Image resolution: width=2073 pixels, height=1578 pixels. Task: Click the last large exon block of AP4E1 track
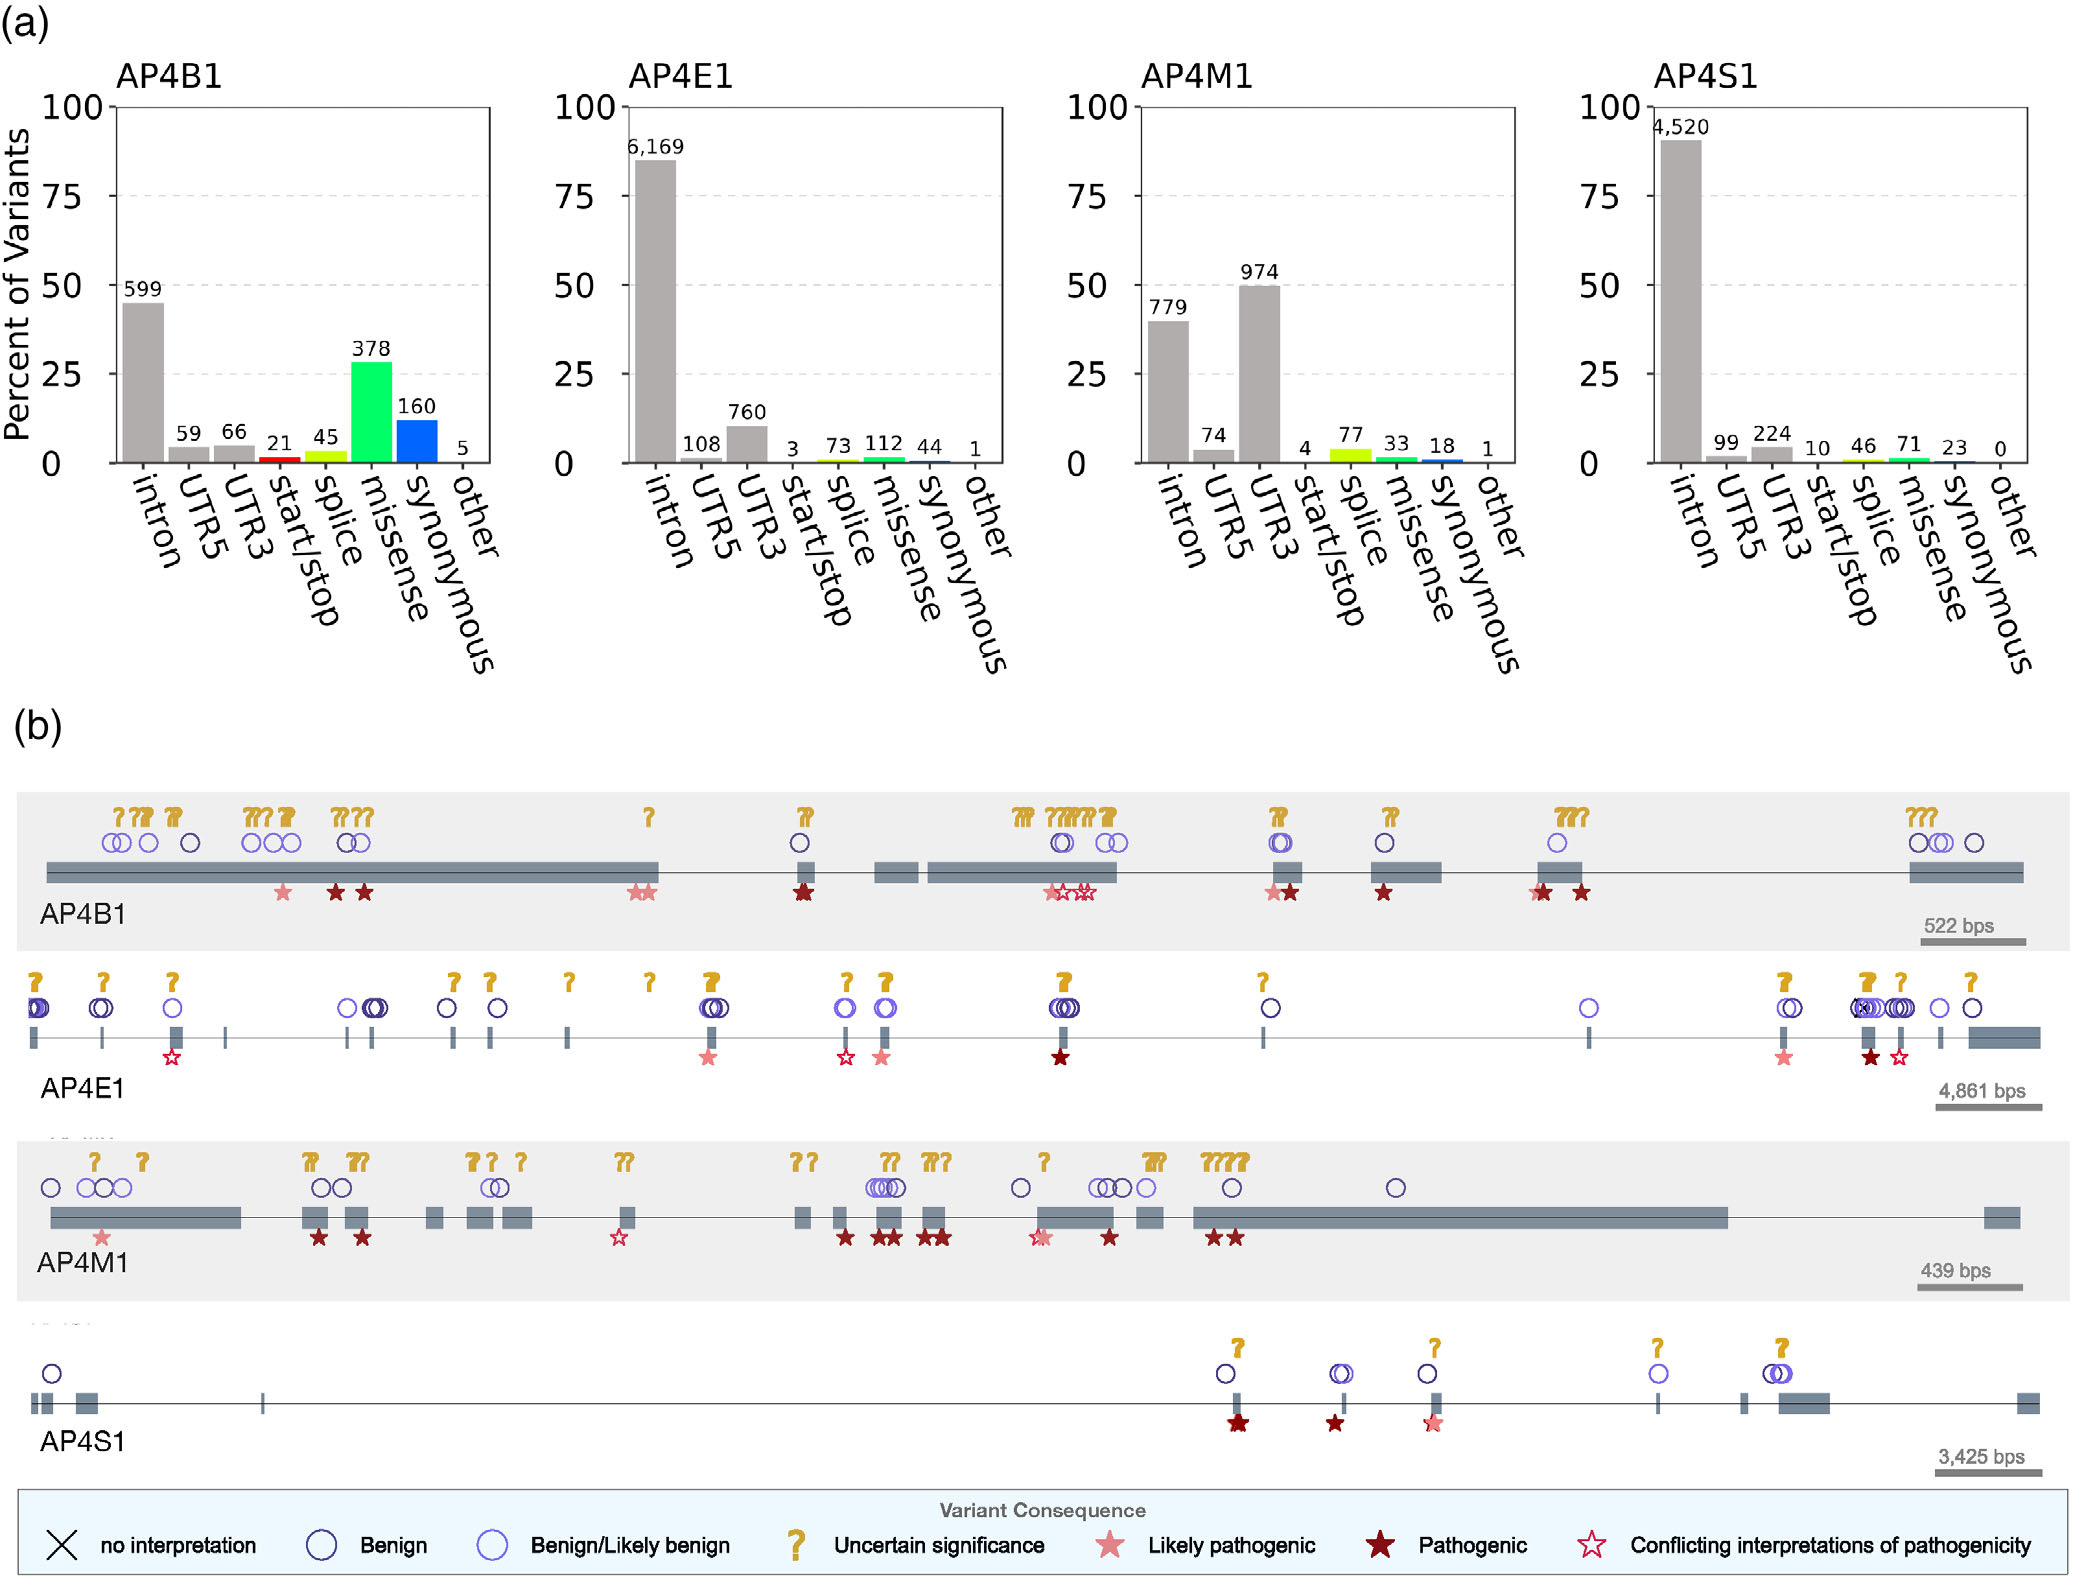pyautogui.click(x=2004, y=1037)
